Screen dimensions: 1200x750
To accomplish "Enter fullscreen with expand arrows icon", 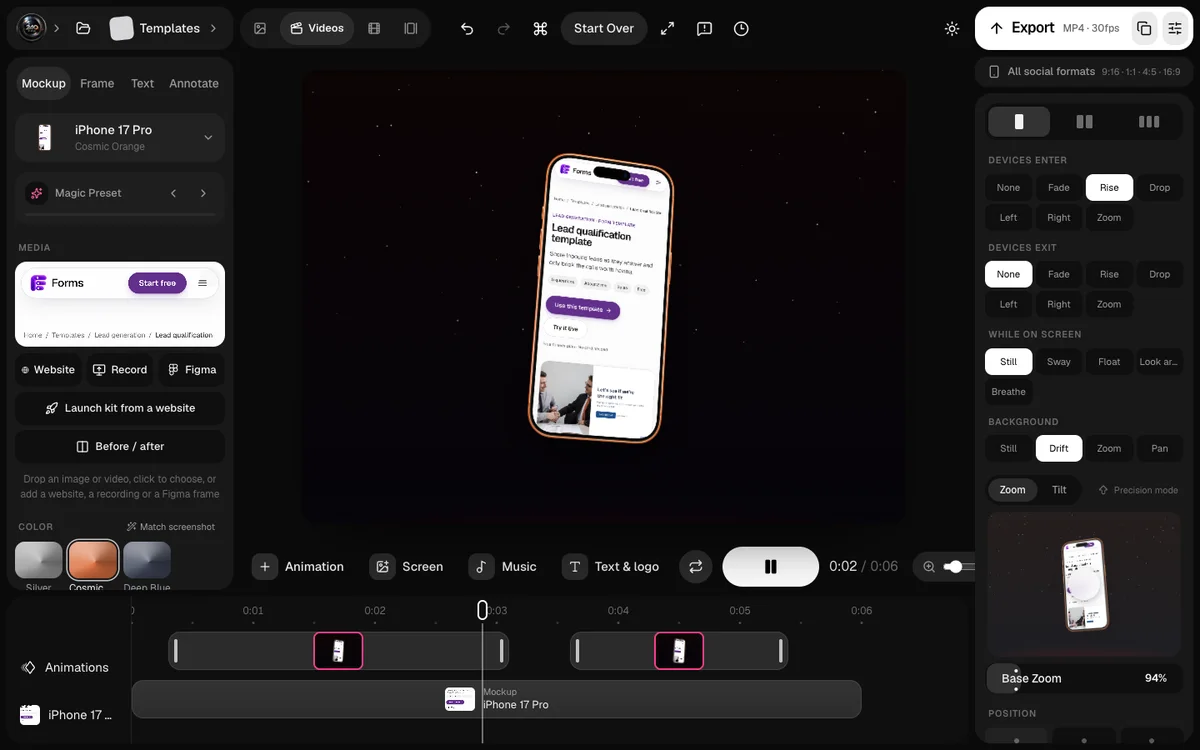I will click(668, 28).
